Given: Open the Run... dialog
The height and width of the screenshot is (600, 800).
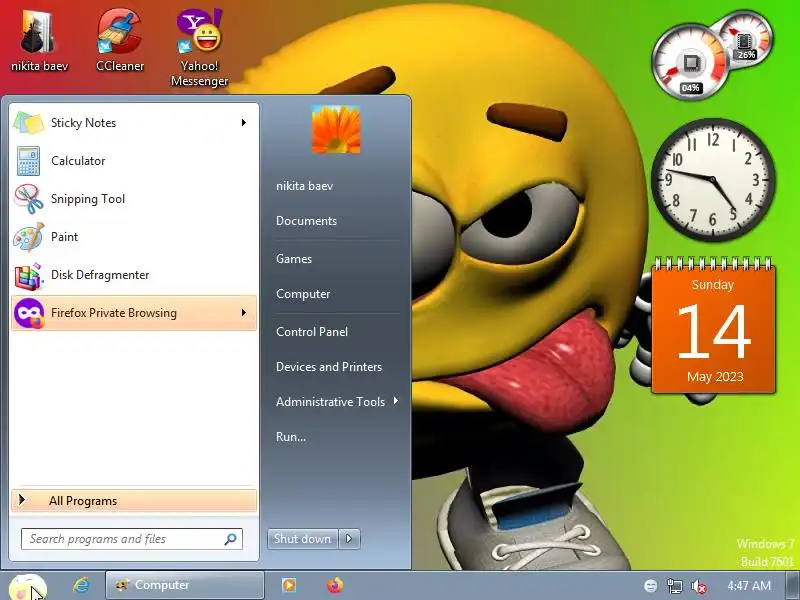Looking at the screenshot, I should (291, 437).
